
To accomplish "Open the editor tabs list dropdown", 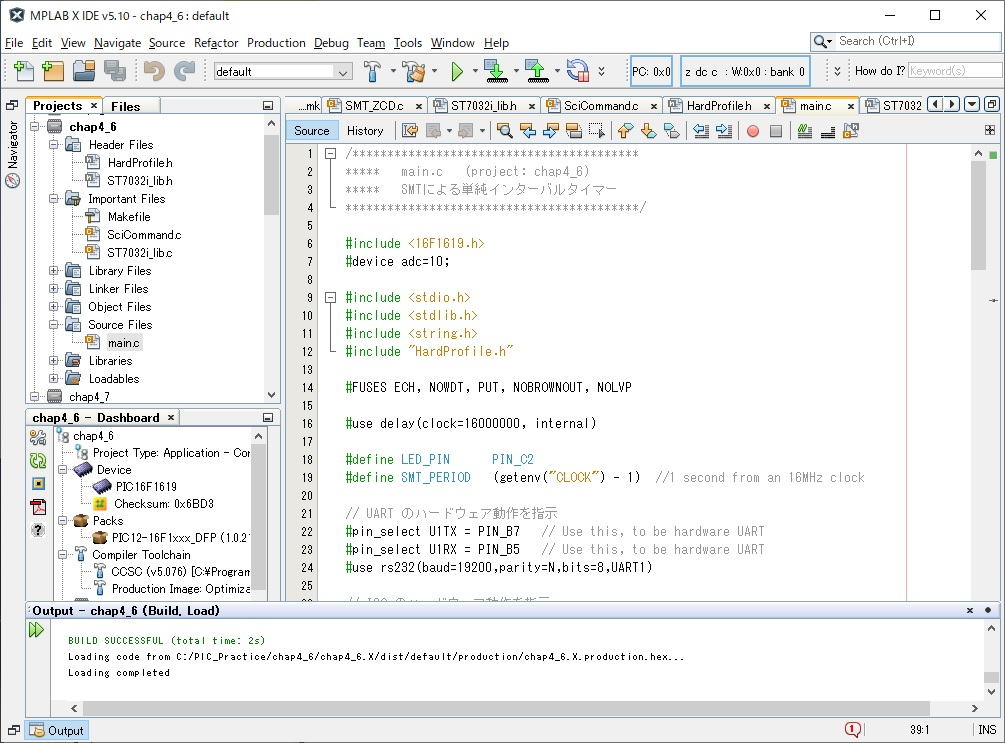I will pyautogui.click(x=972, y=104).
